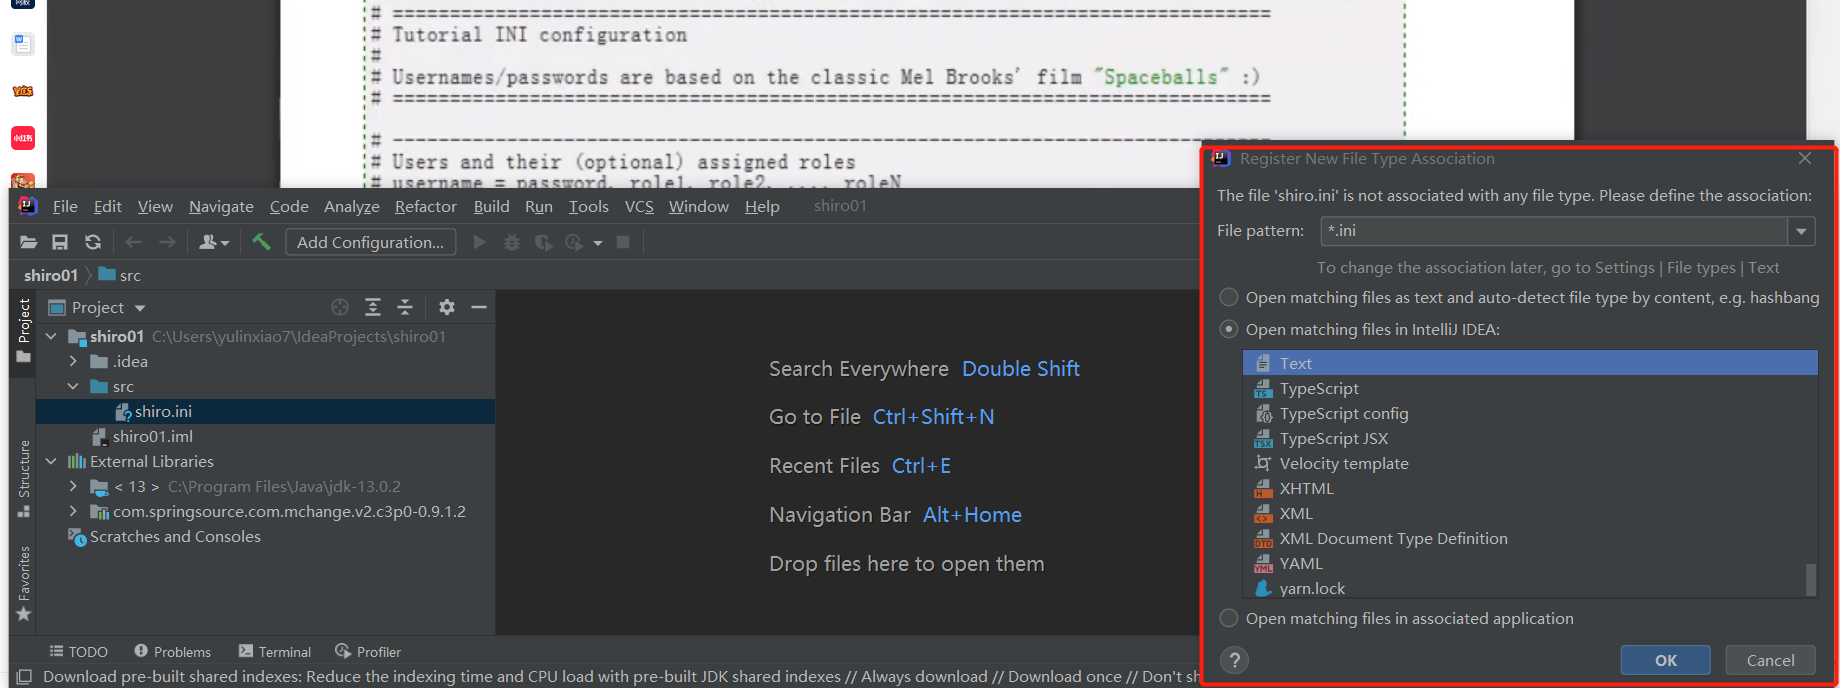
Task: Click OK in the file type dialog
Action: 1666,660
